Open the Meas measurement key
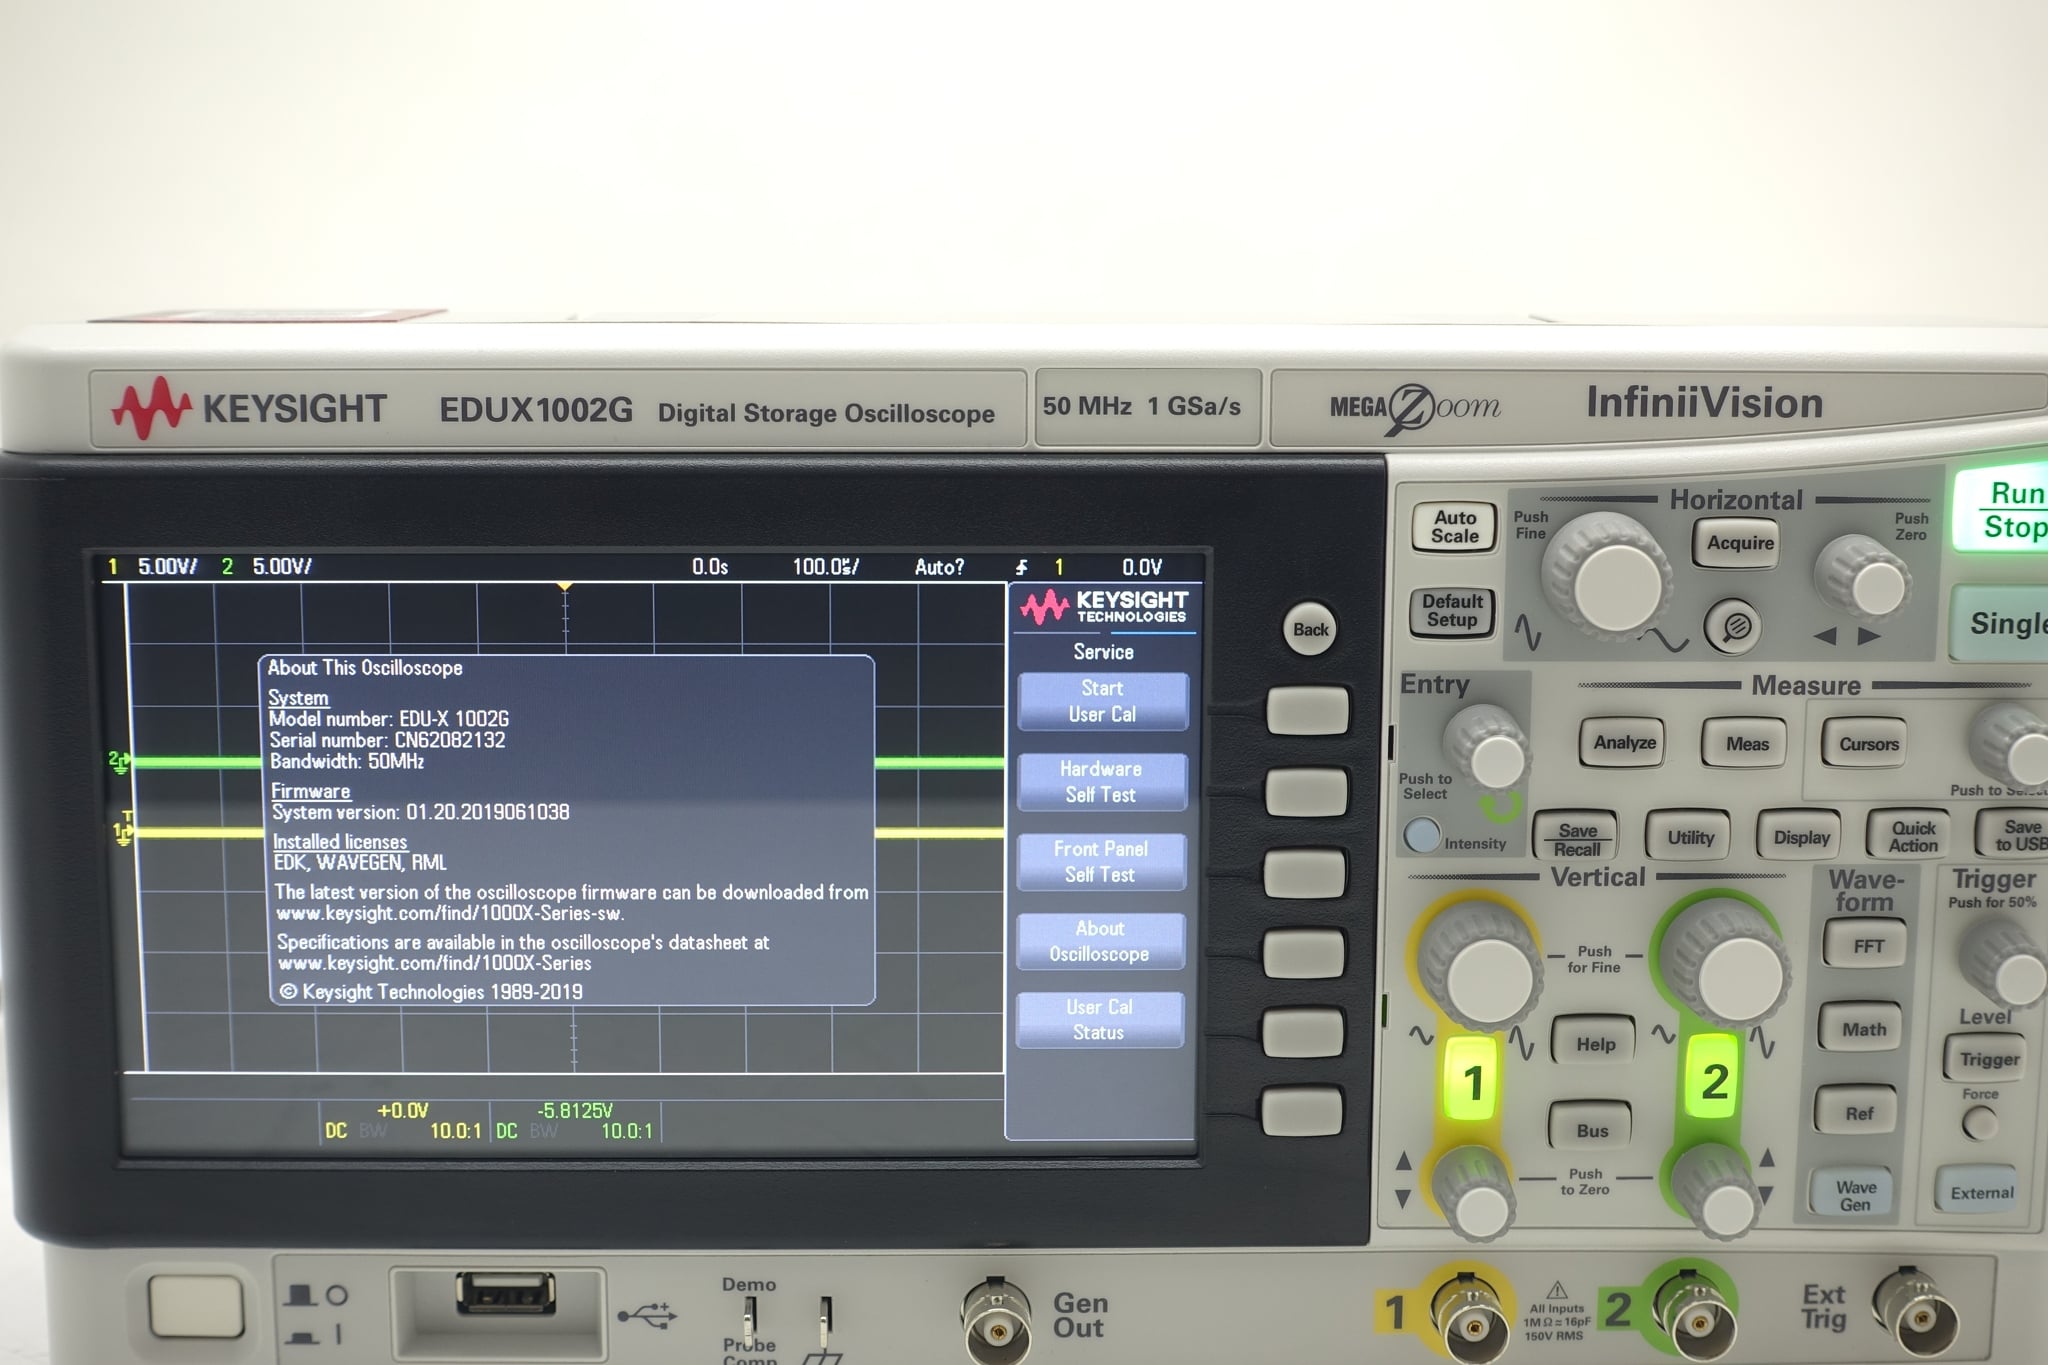Screen dimensions: 2048x1365 1746,743
